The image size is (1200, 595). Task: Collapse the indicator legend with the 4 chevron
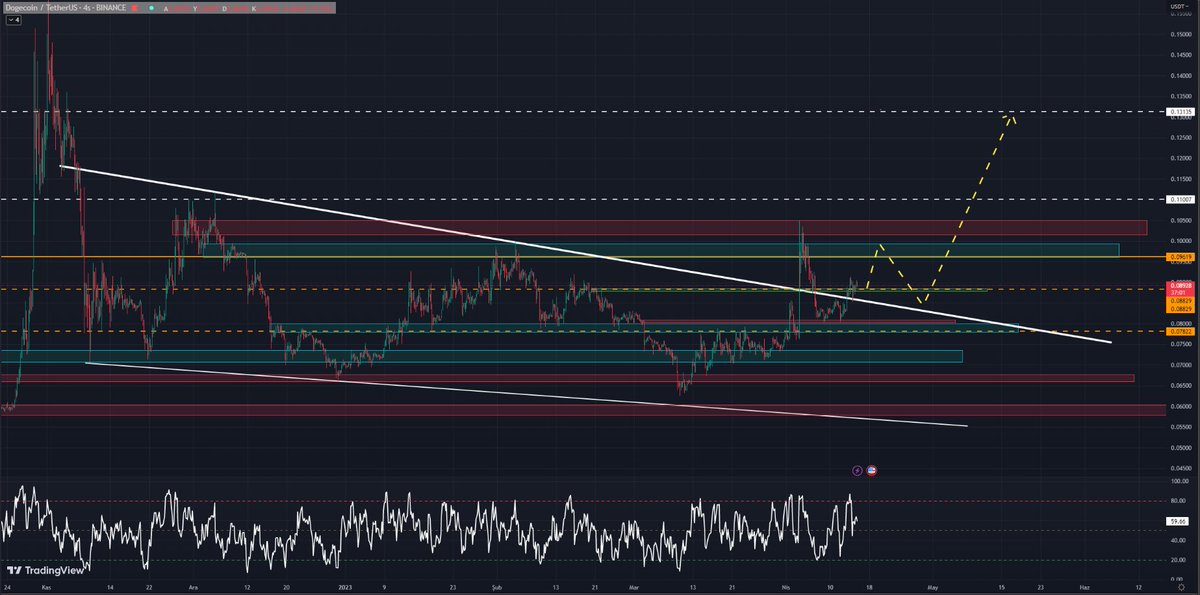point(14,19)
